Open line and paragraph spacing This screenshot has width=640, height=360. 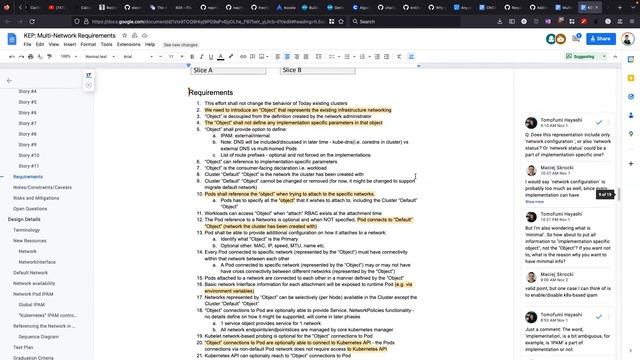(319, 57)
